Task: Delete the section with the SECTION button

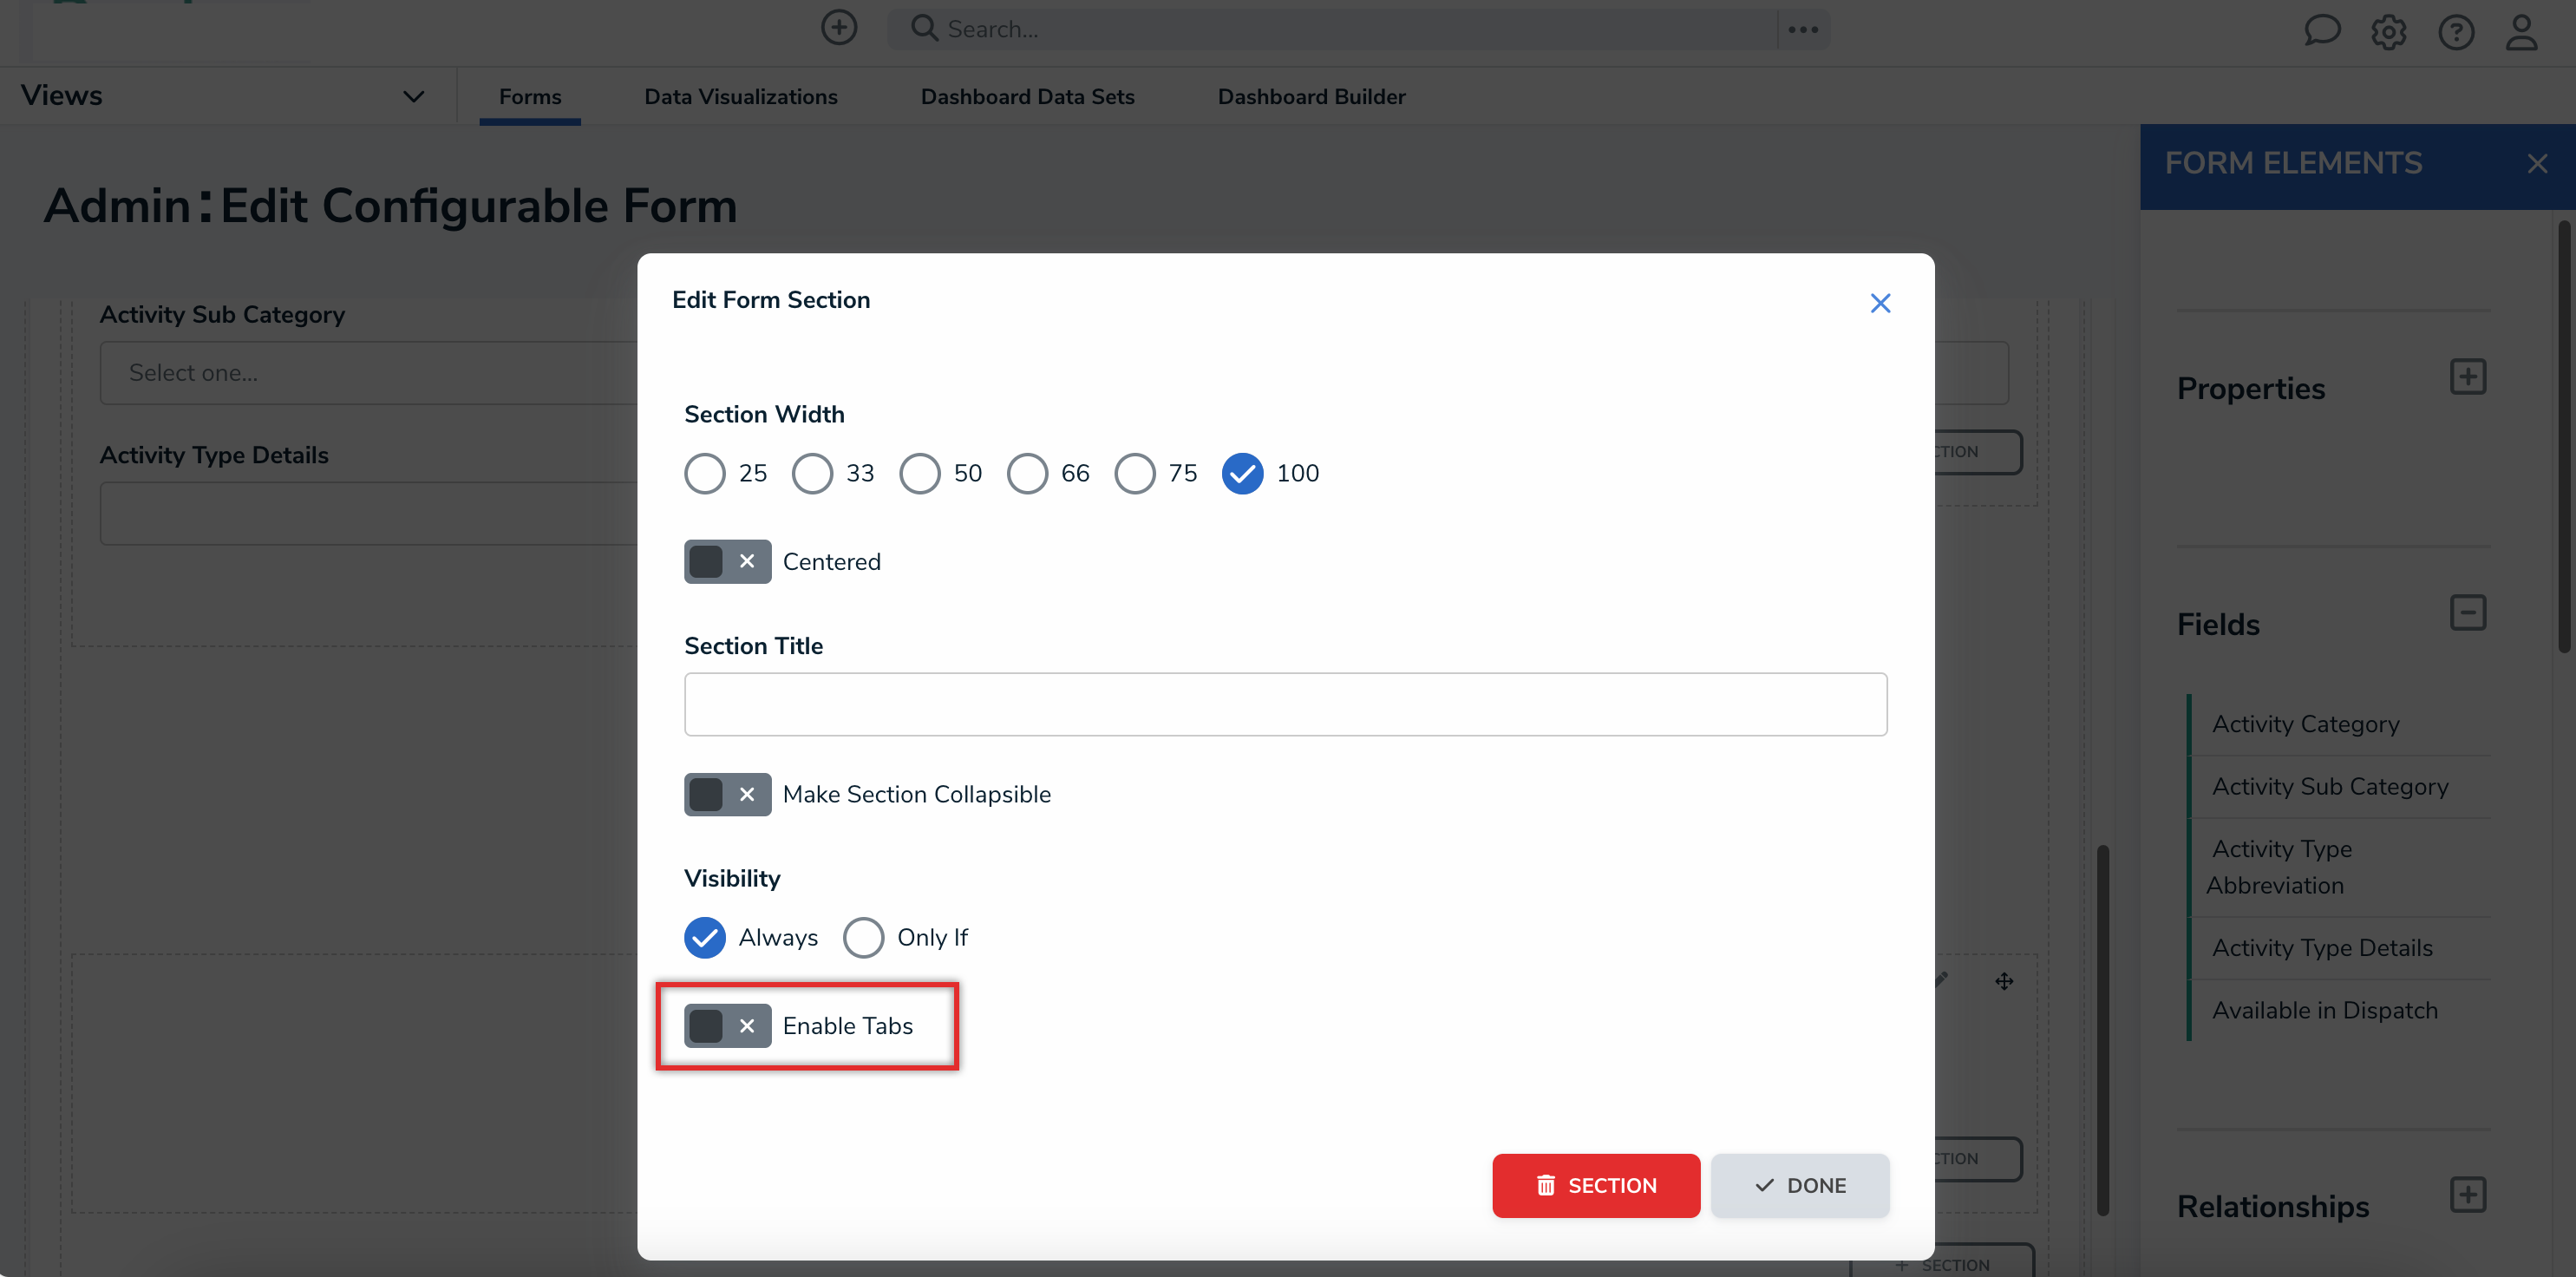Action: pyautogui.click(x=1595, y=1185)
